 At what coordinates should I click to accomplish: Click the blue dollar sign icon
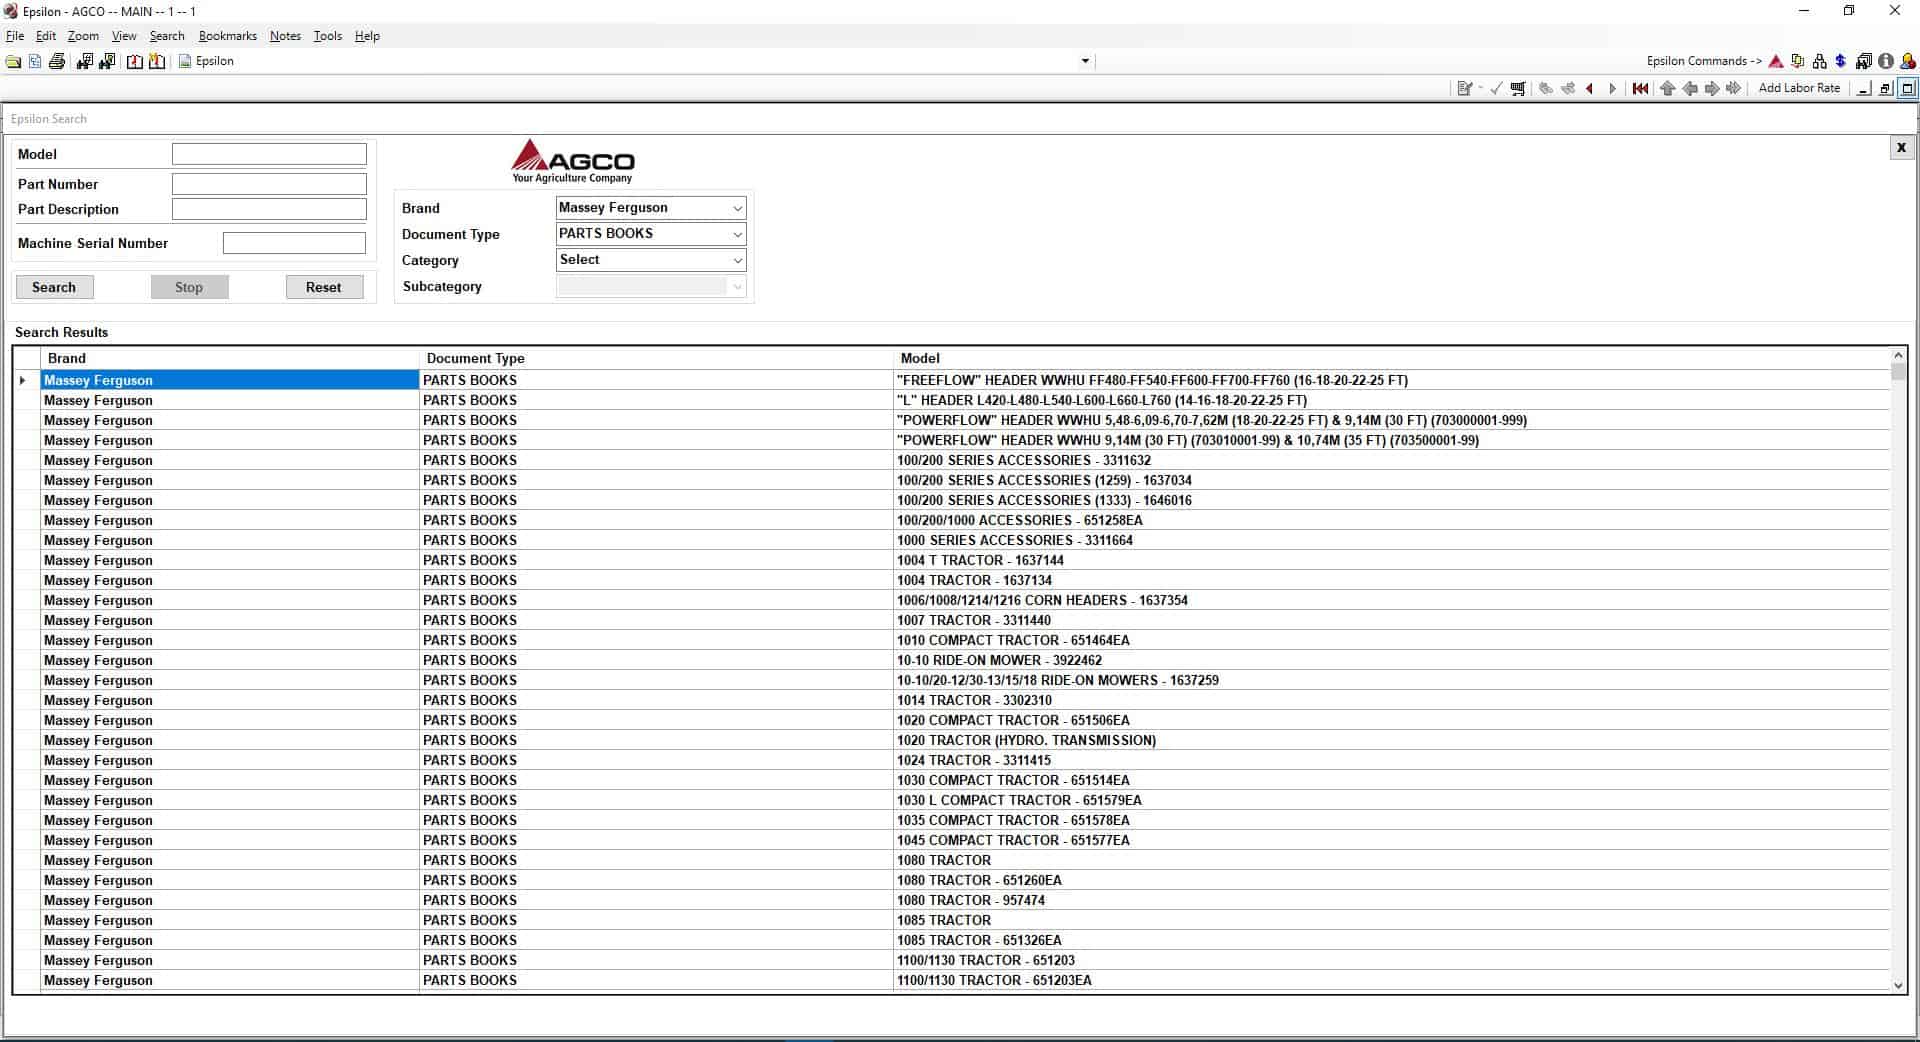(x=1840, y=62)
